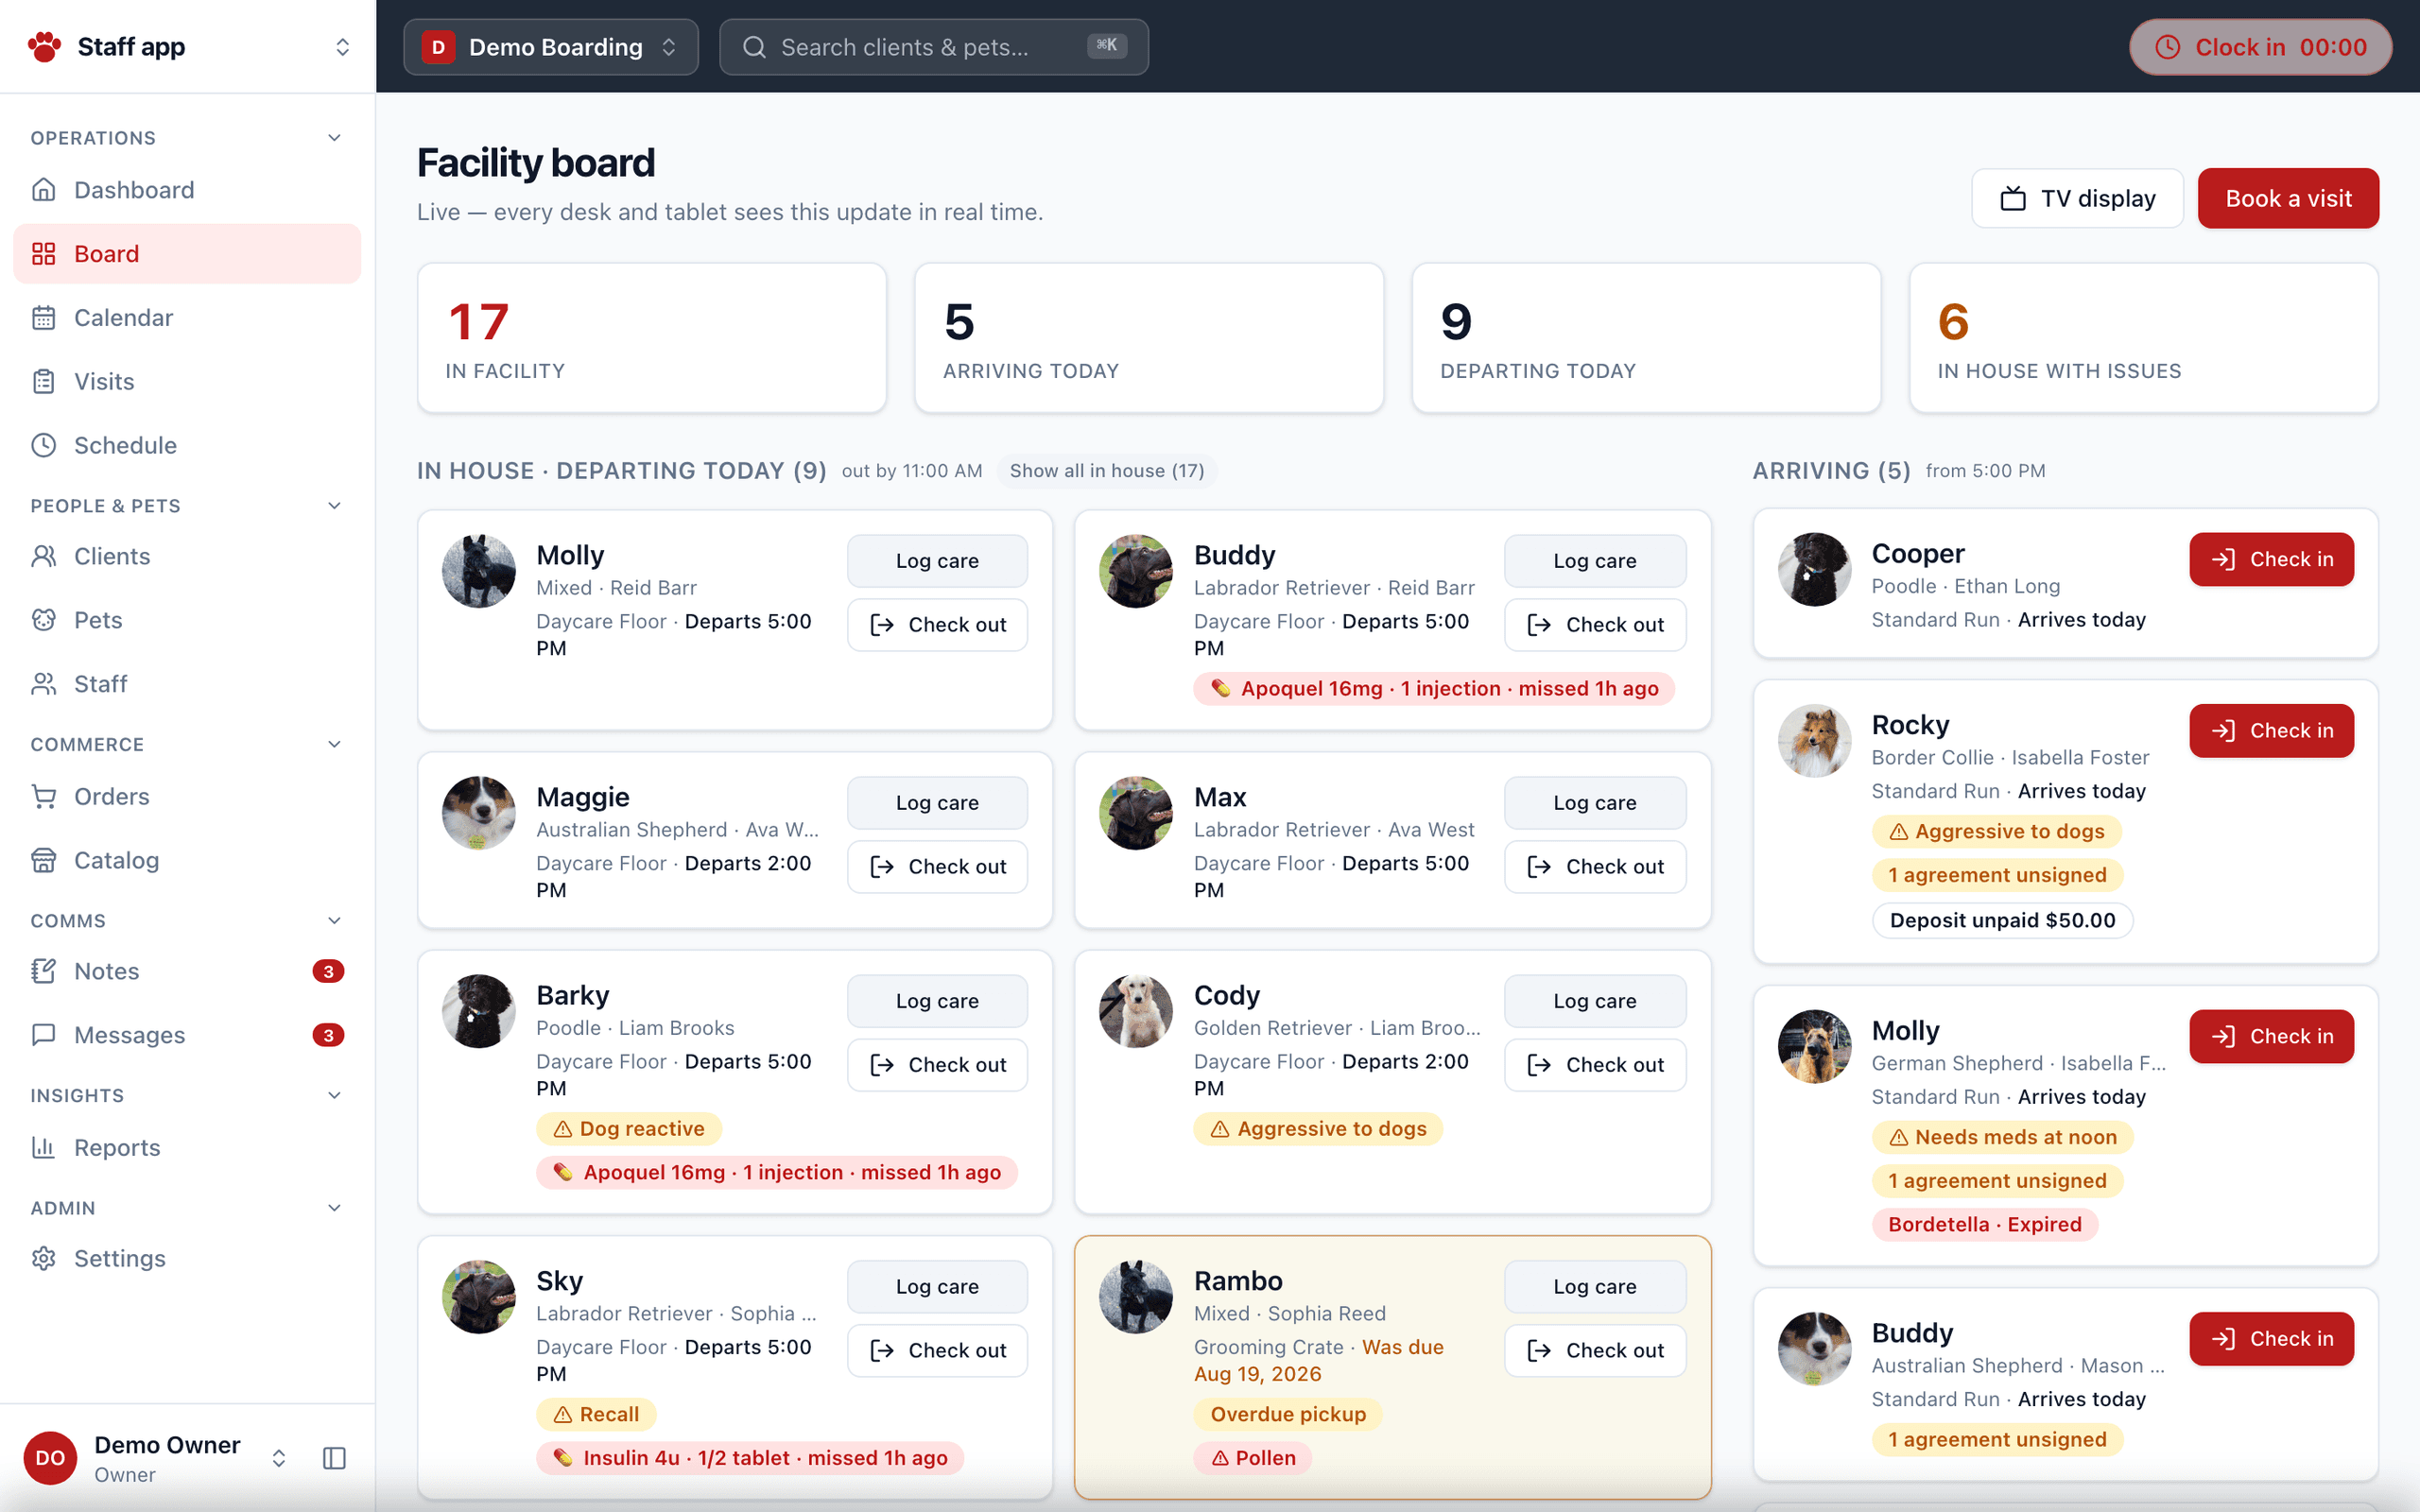Collapse the Commerce section
This screenshot has height=1512, width=2420.
(335, 744)
